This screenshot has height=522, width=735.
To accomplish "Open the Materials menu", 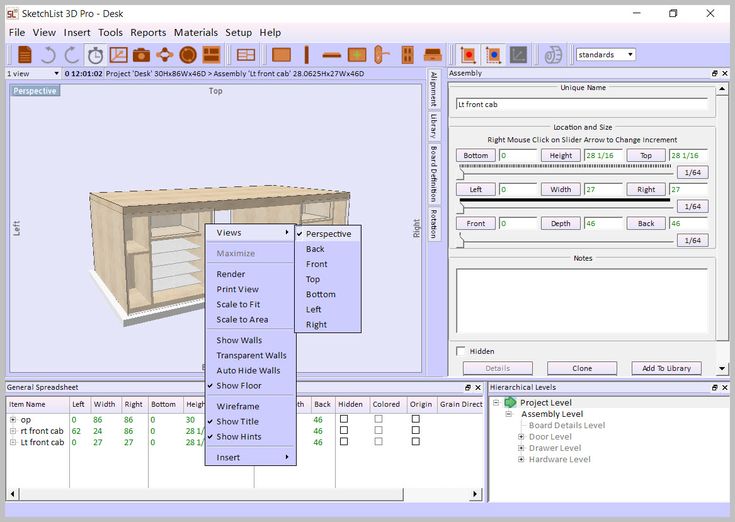I will coord(195,32).
